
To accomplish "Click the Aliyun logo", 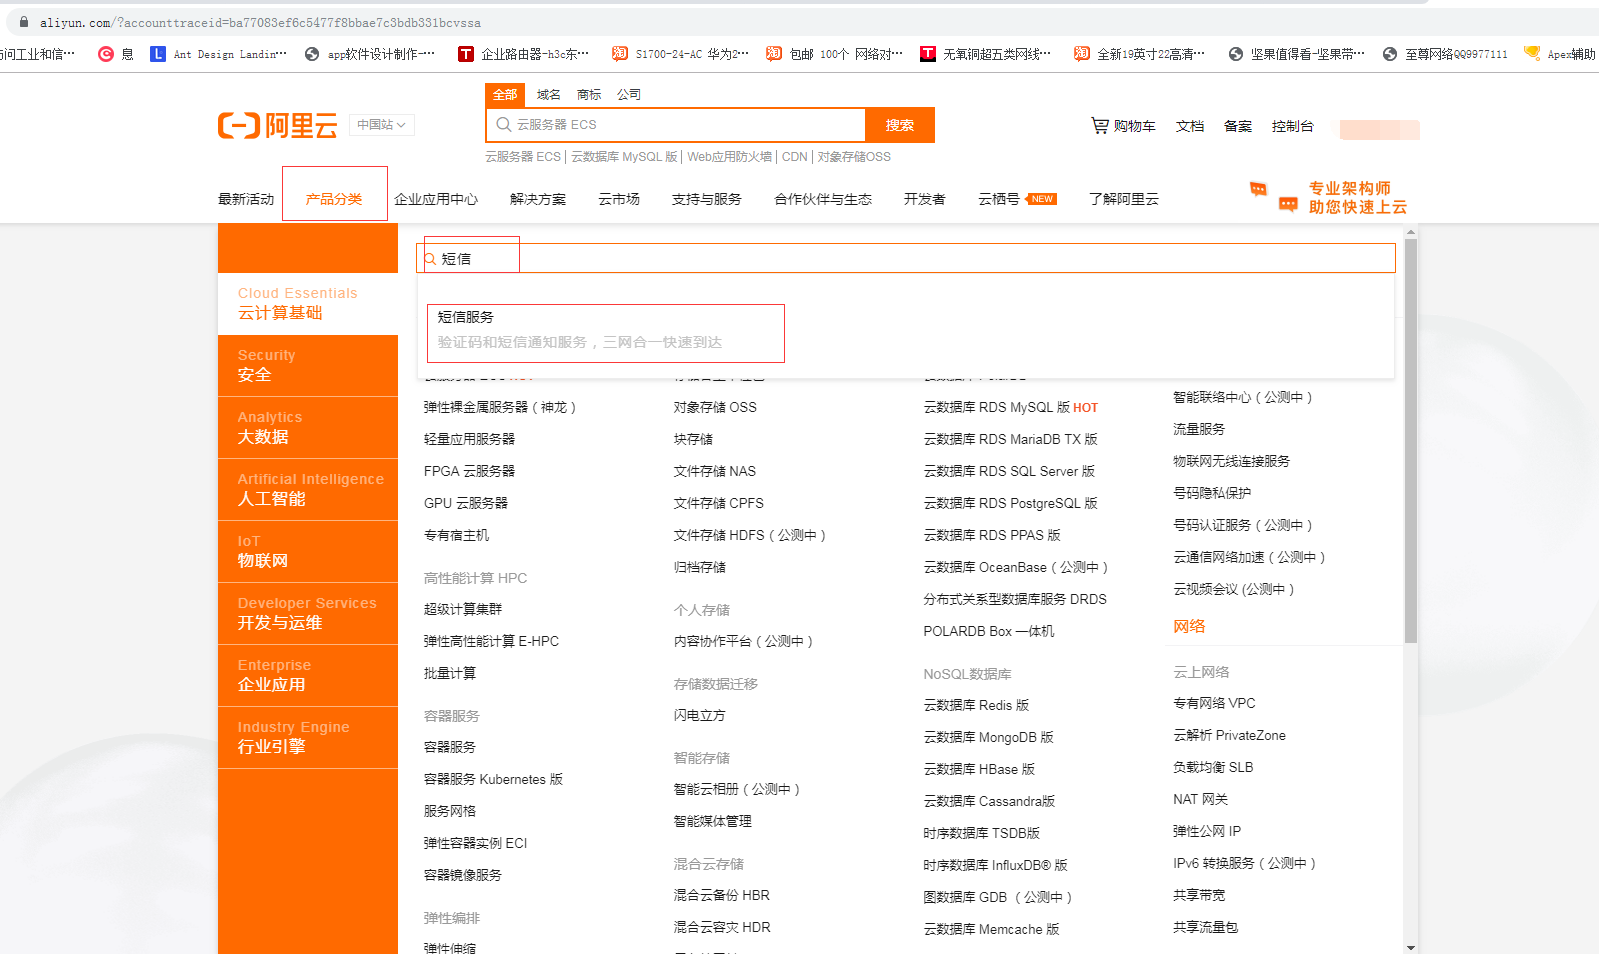I will [x=278, y=125].
